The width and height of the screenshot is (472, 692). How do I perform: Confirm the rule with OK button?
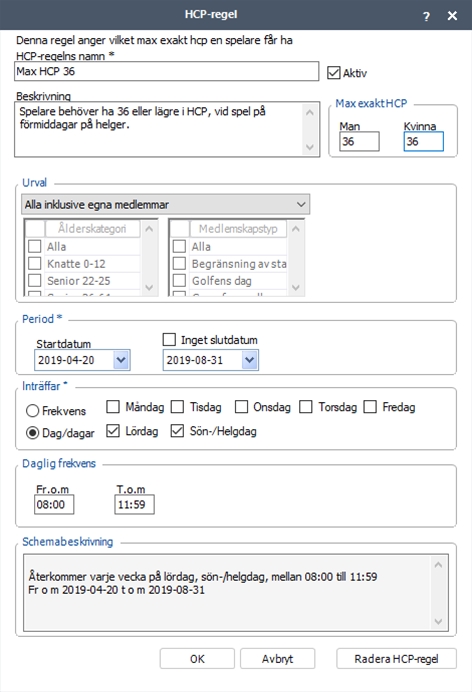click(197, 659)
